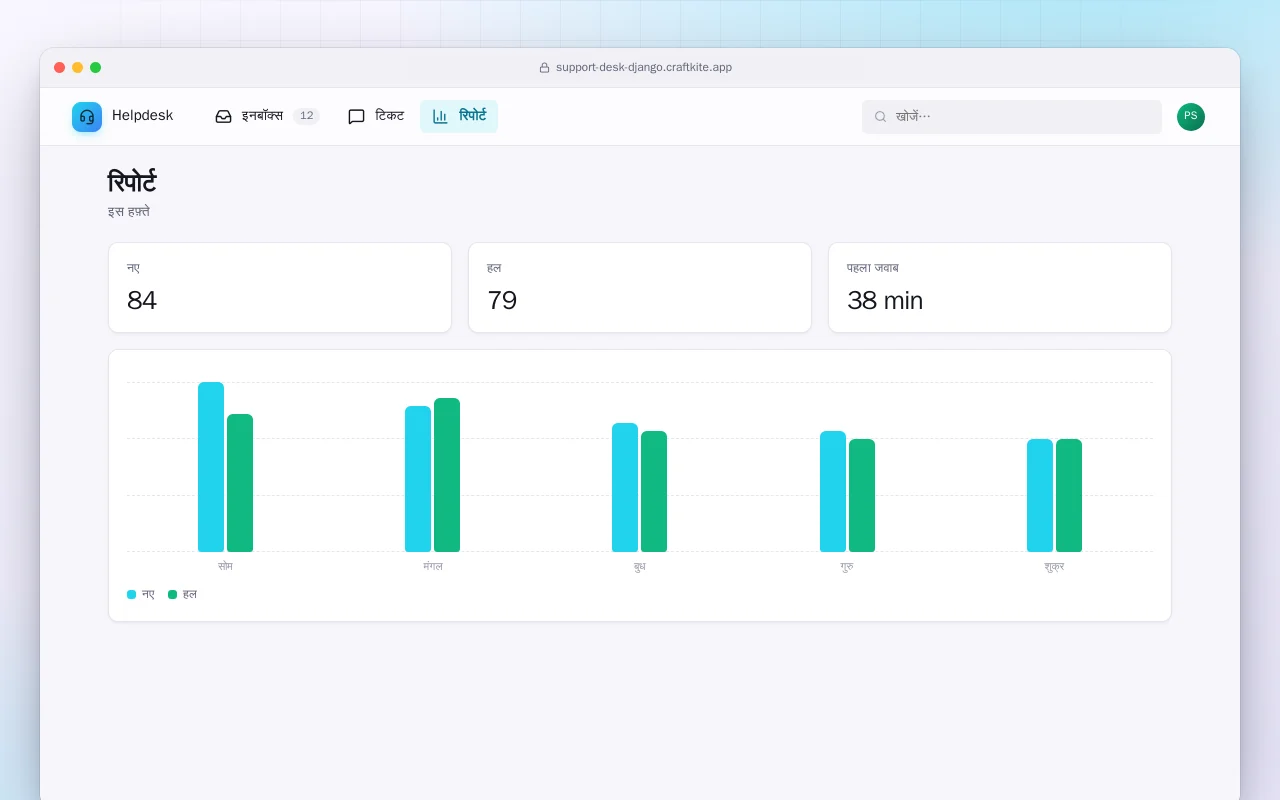Click the गुरु axis label
The width and height of the screenshot is (1280, 800).
[847, 567]
